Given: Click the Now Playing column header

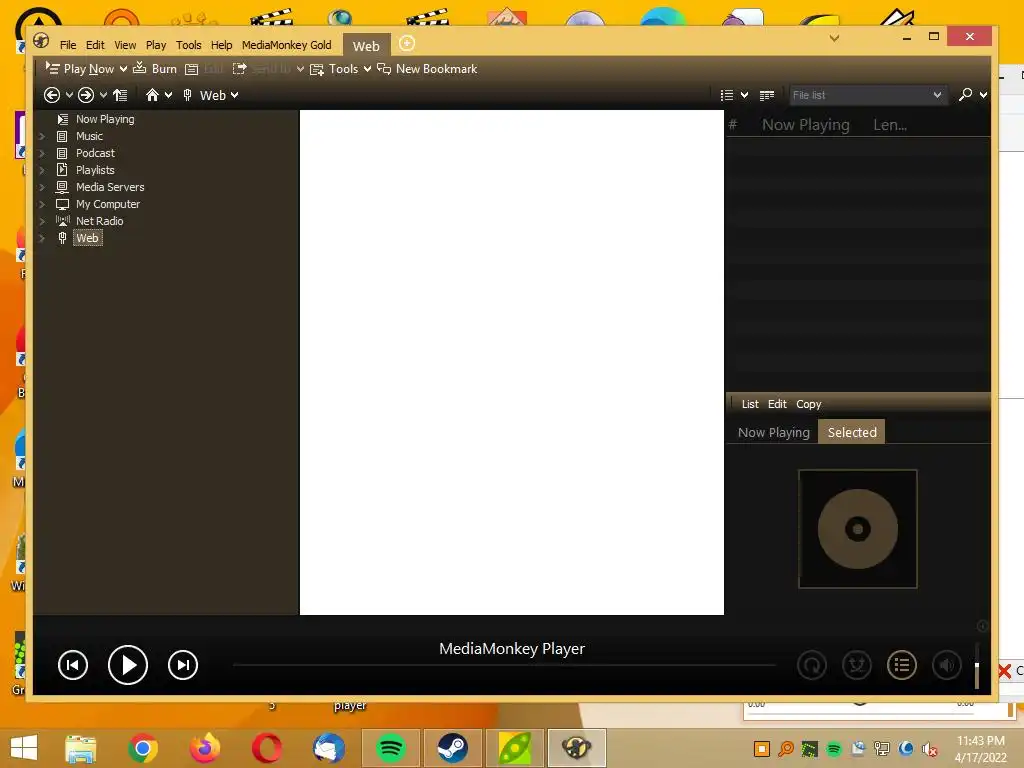Looking at the screenshot, I should click(805, 125).
